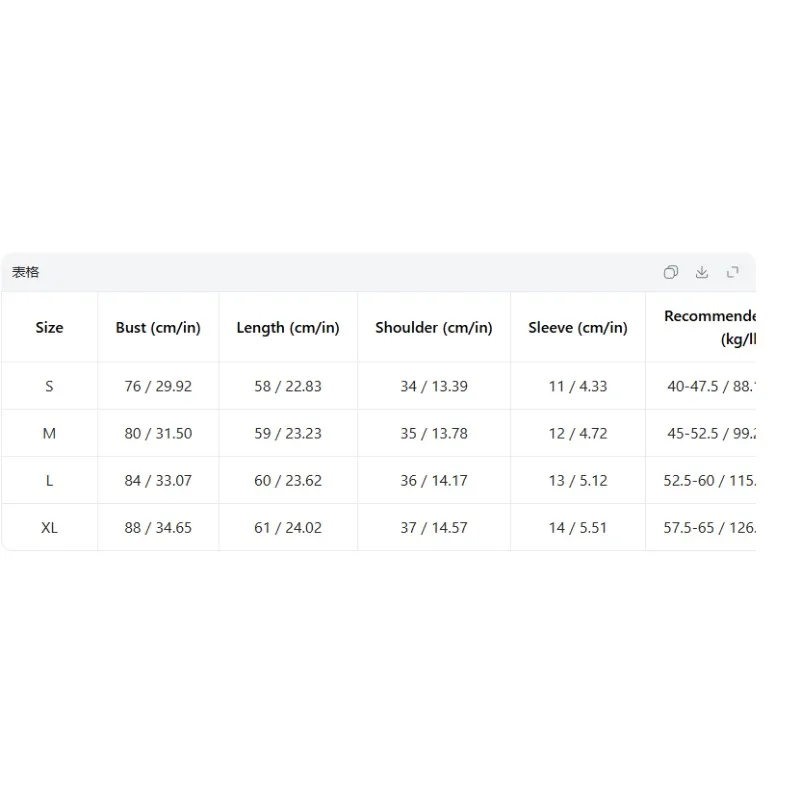Viewport: 800px width, 800px height.
Task: Select the Sleeve (cm/in) column header
Action: 578,328
